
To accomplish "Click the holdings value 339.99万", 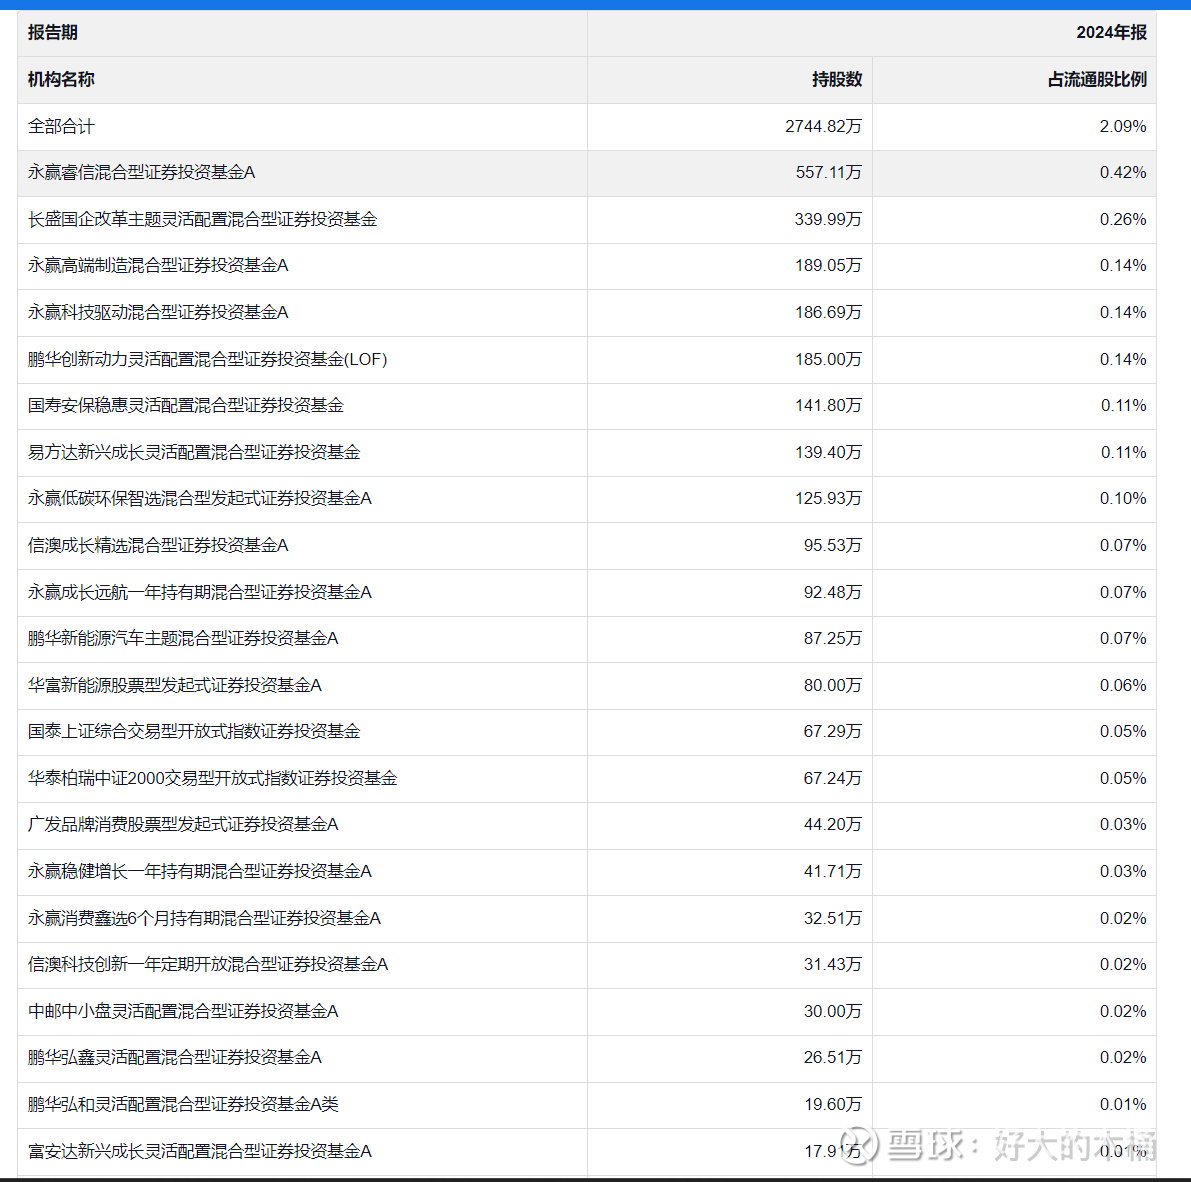I will click(x=829, y=220).
